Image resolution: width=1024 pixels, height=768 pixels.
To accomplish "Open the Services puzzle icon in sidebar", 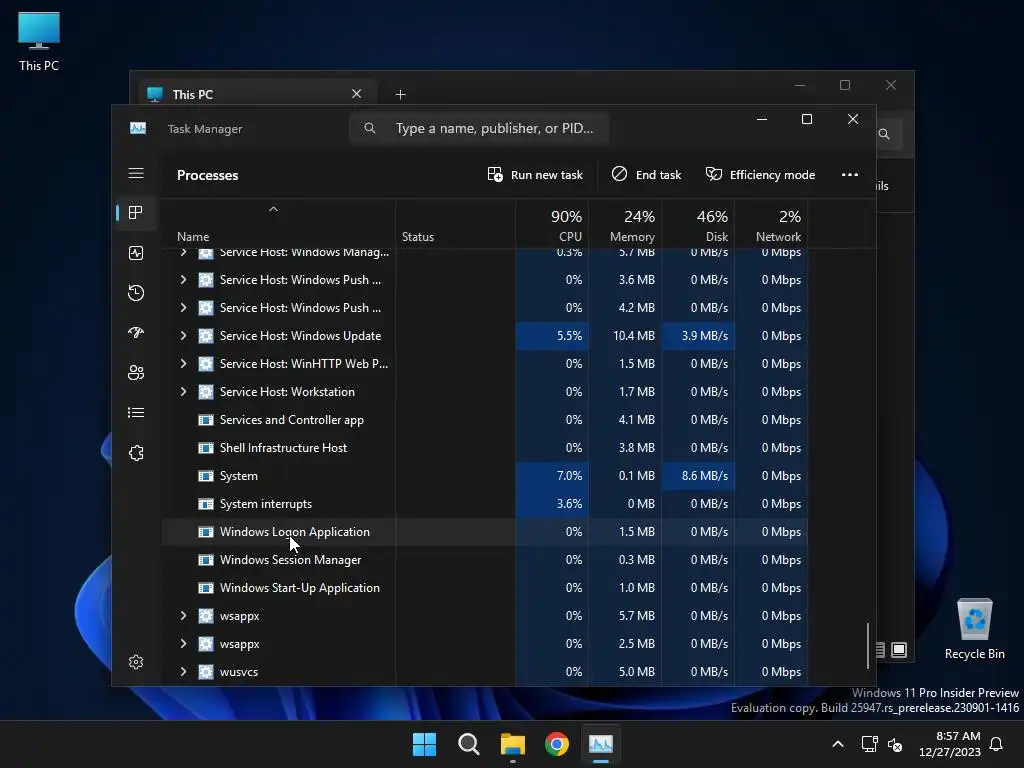I will point(136,453).
